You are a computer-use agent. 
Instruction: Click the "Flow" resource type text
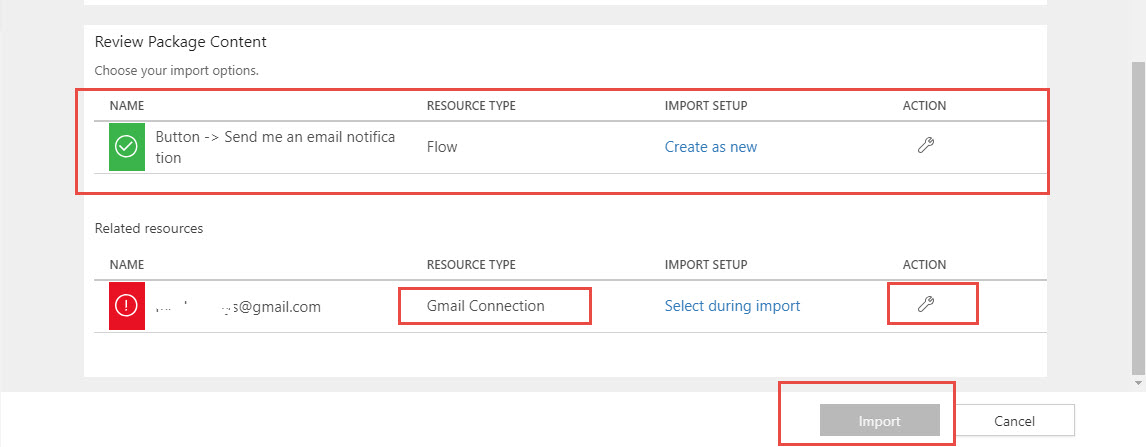tap(442, 147)
